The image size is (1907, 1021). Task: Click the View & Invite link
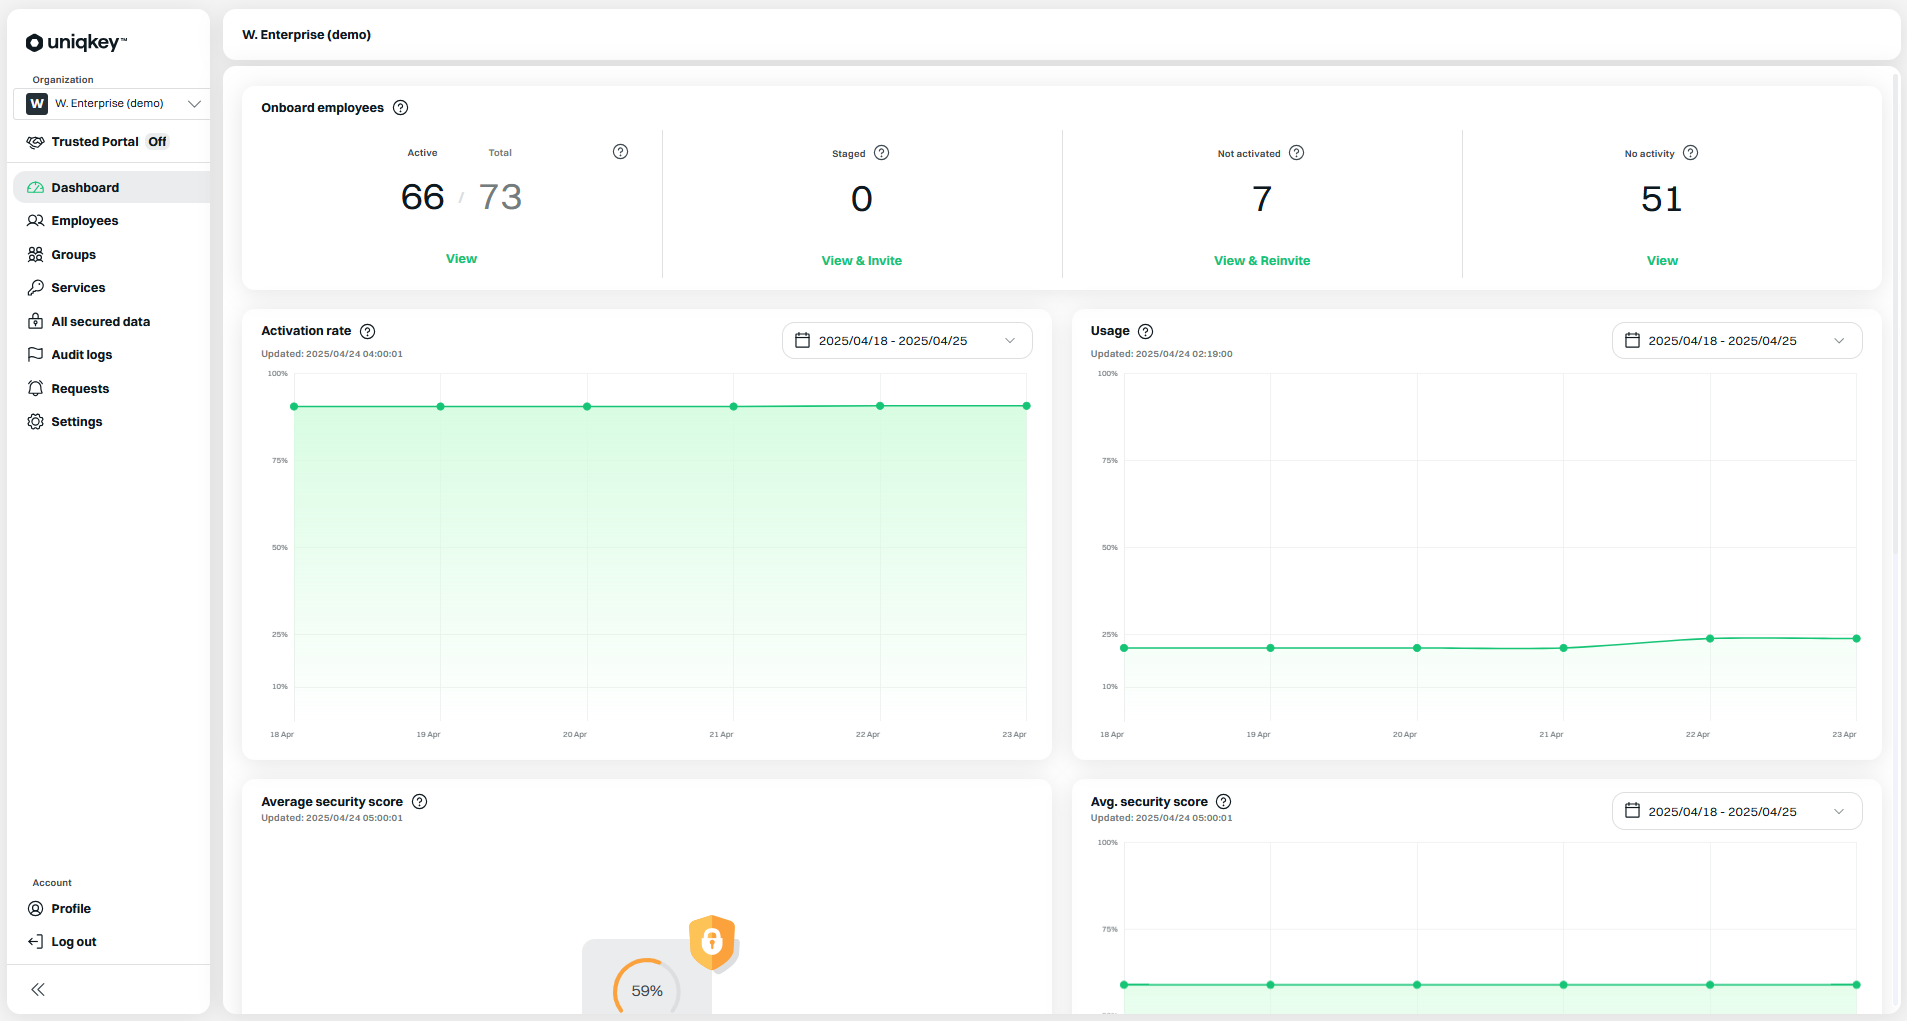[862, 261]
